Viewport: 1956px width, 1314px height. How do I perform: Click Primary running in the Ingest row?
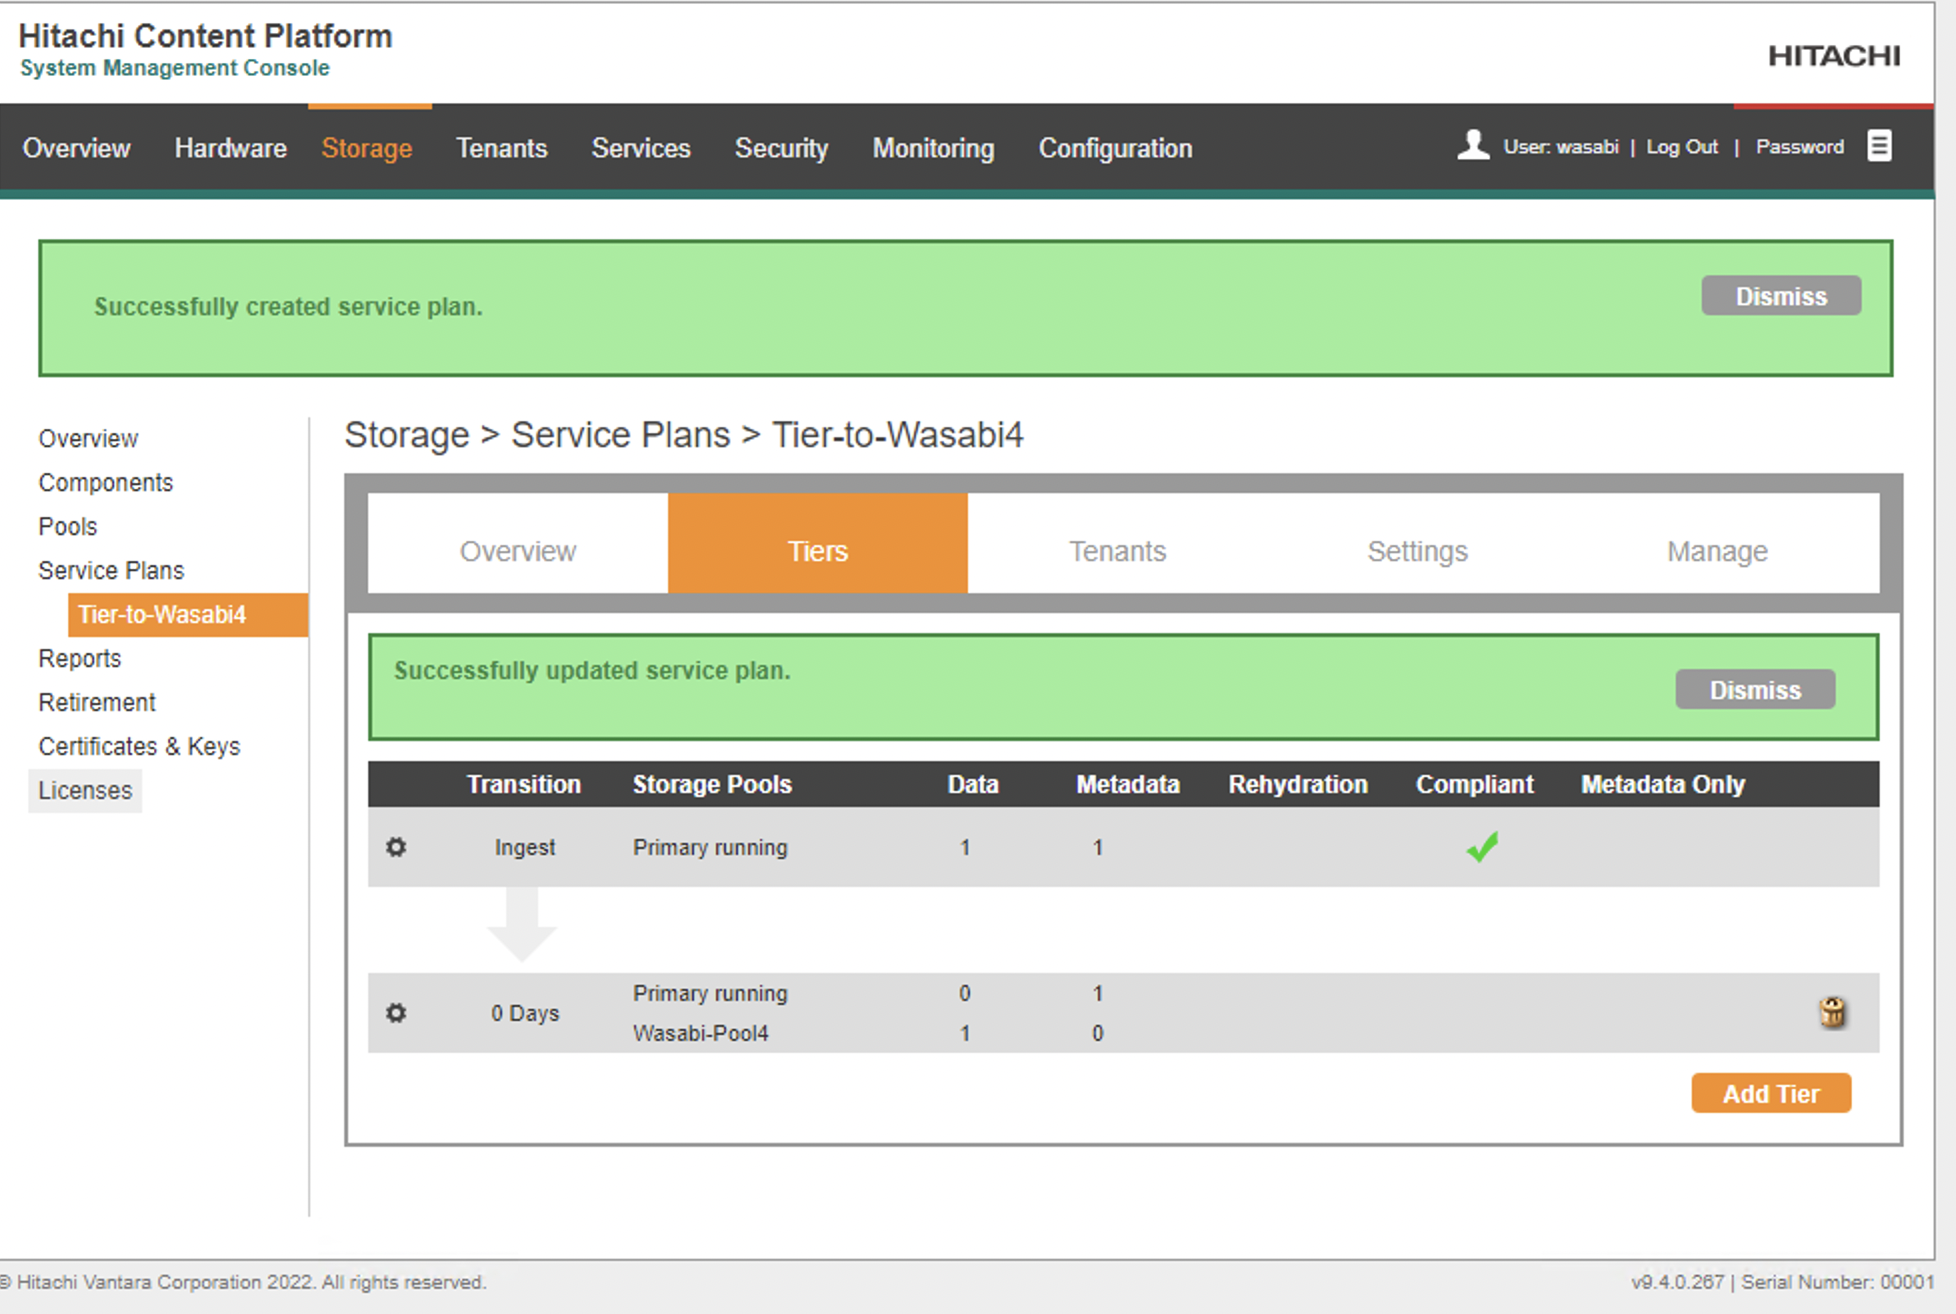[x=710, y=847]
